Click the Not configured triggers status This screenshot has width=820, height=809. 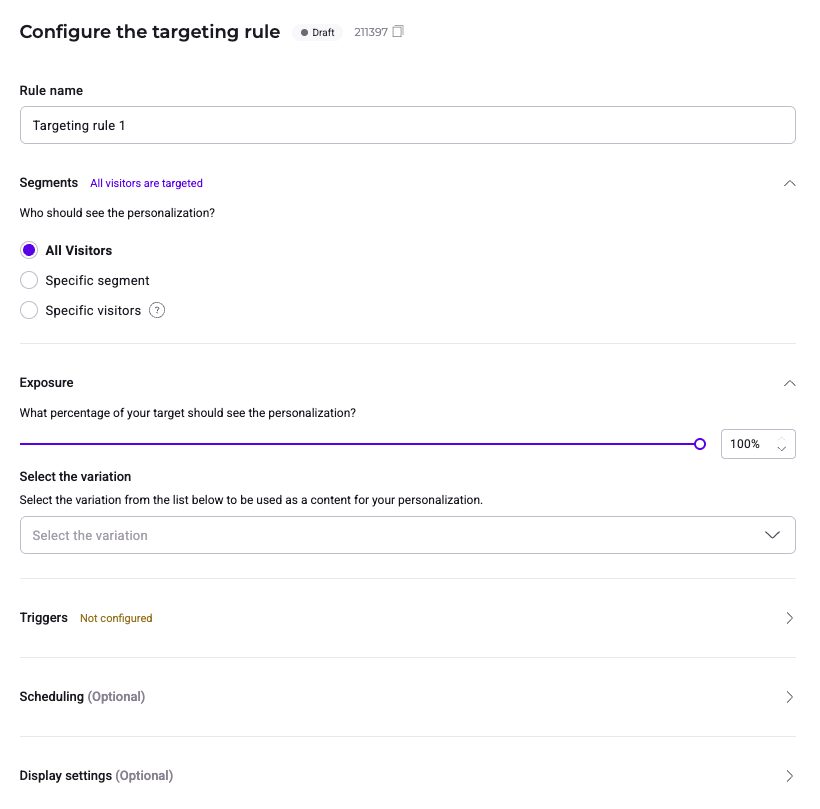[116, 618]
